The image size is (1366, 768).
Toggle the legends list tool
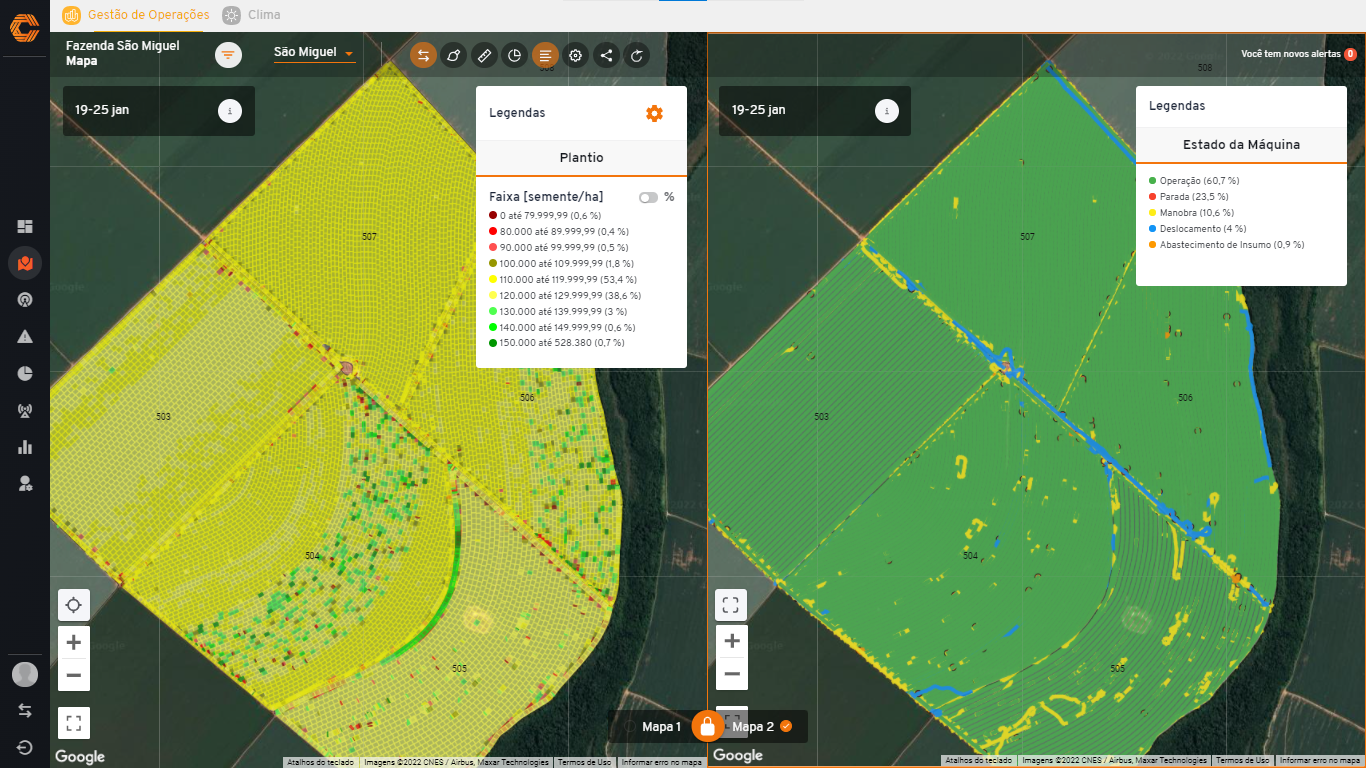545,56
